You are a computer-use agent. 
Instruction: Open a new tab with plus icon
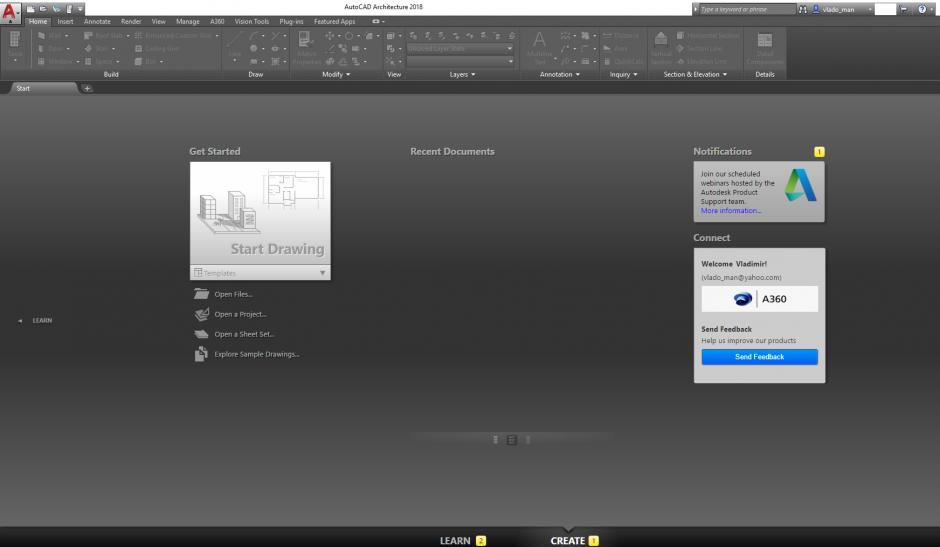coord(87,88)
